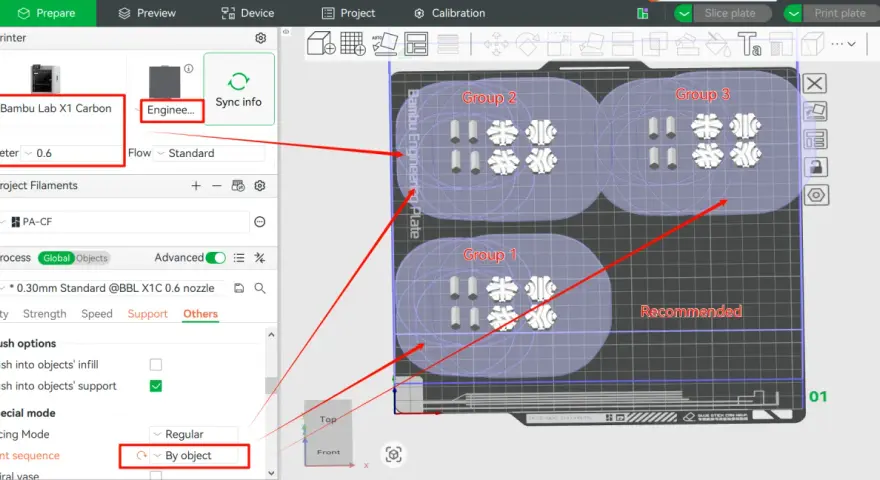Switch to the Project tab
The width and height of the screenshot is (880, 480).
click(349, 13)
